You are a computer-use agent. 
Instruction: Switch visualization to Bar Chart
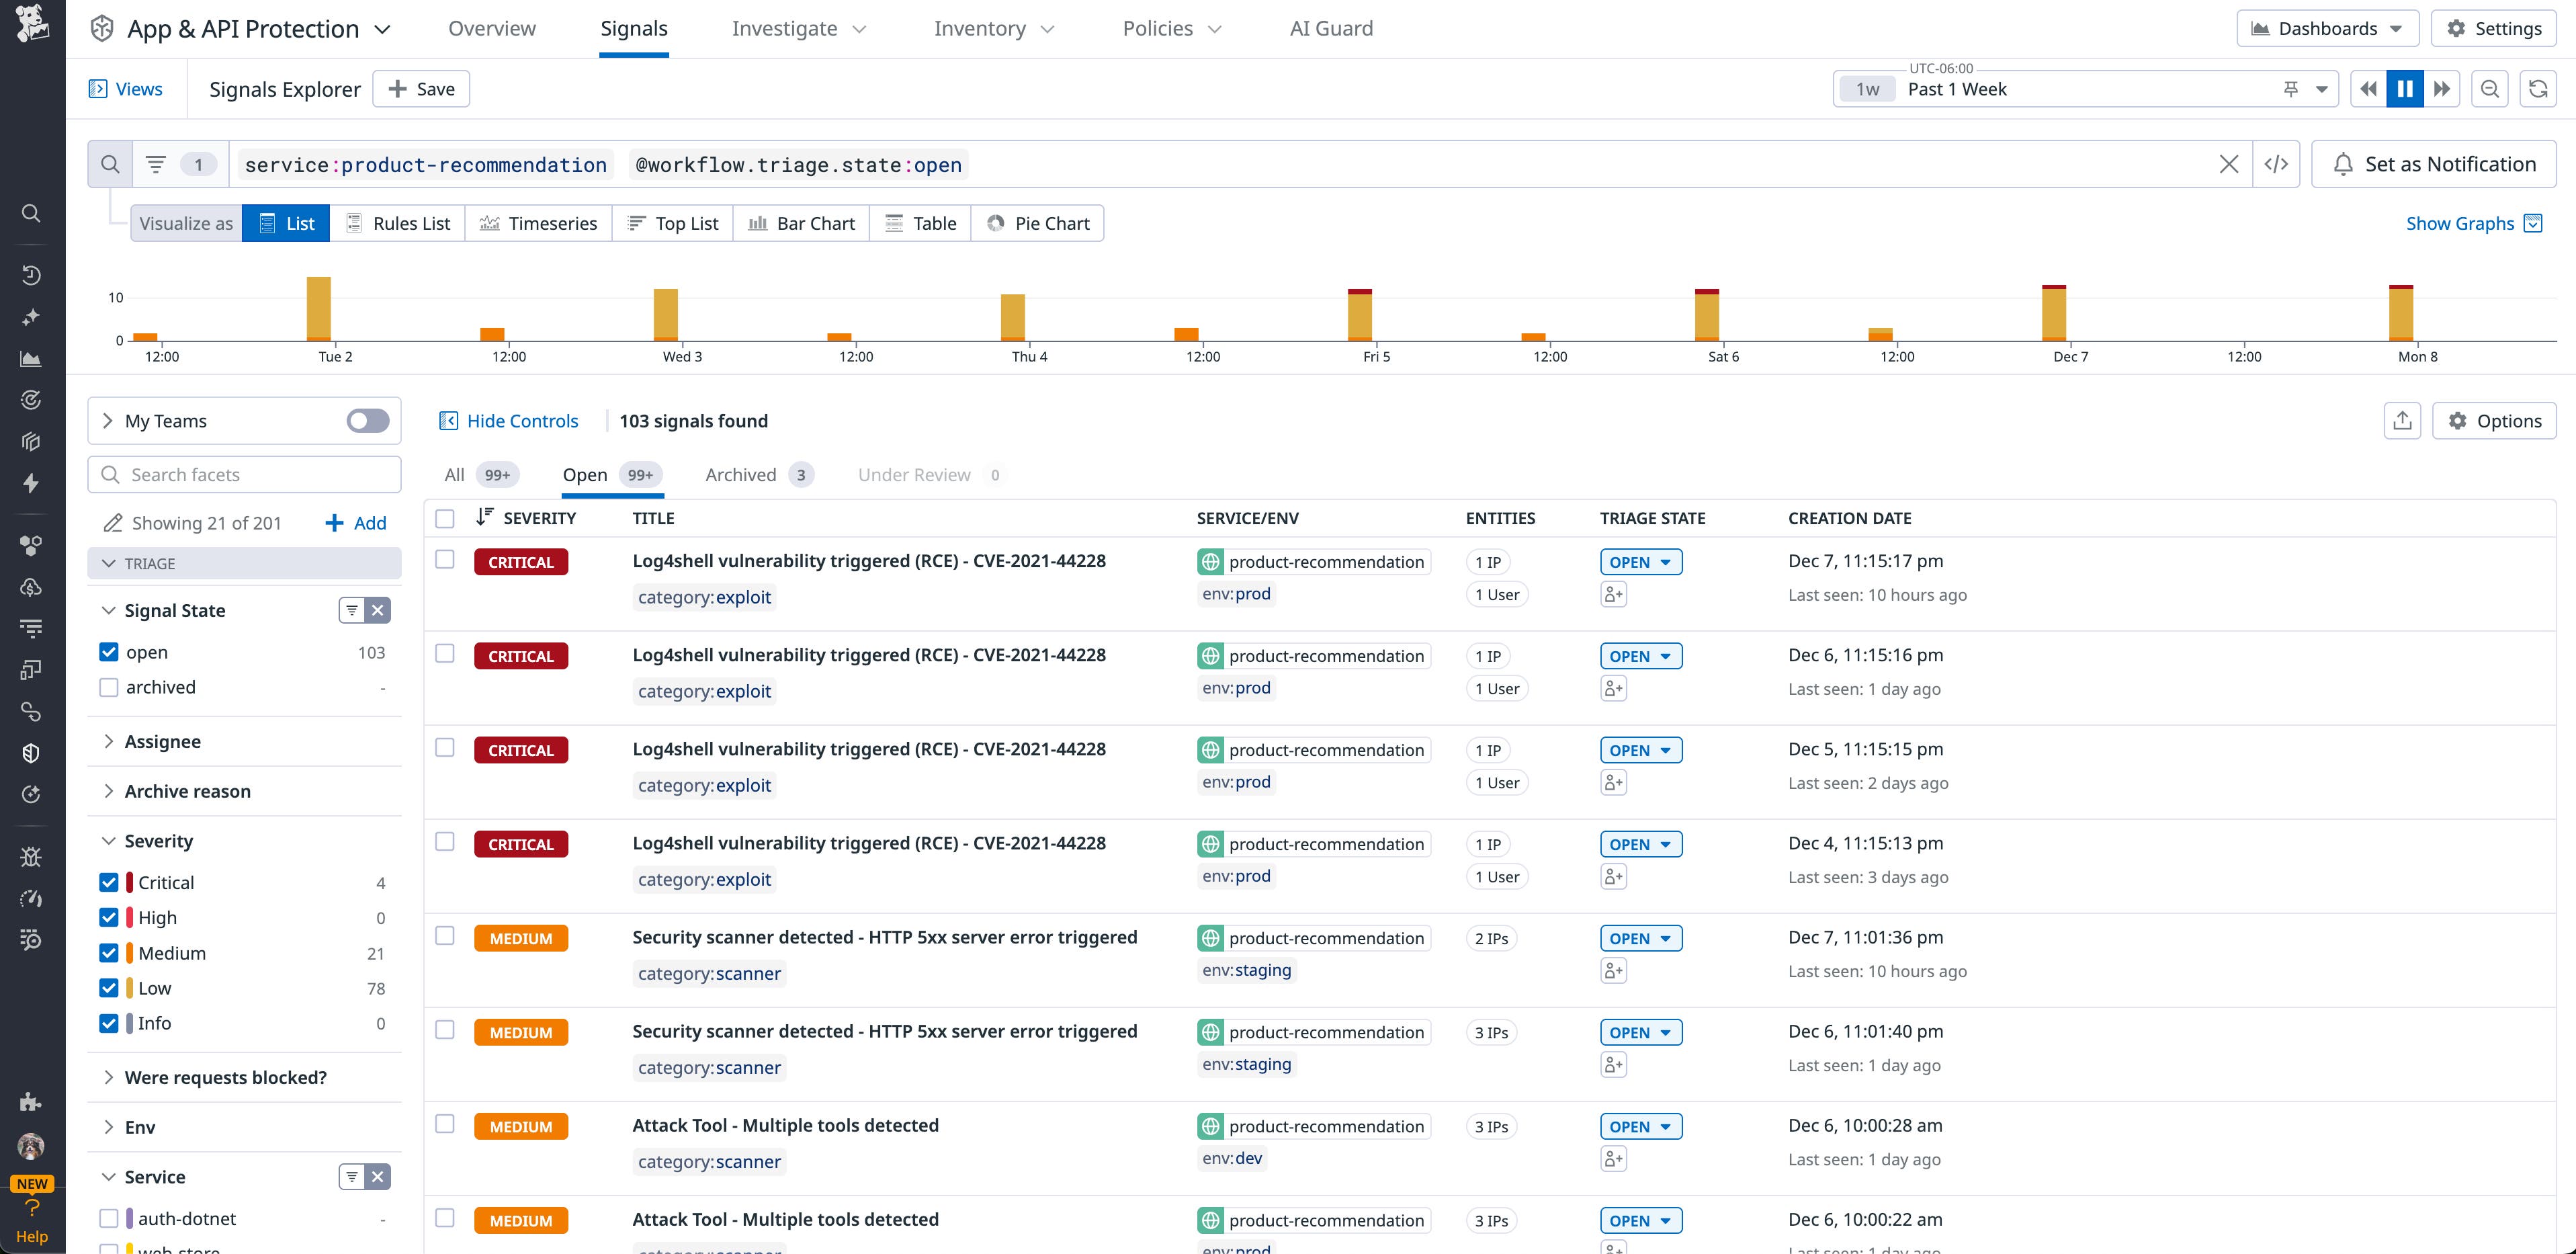pyautogui.click(x=801, y=222)
